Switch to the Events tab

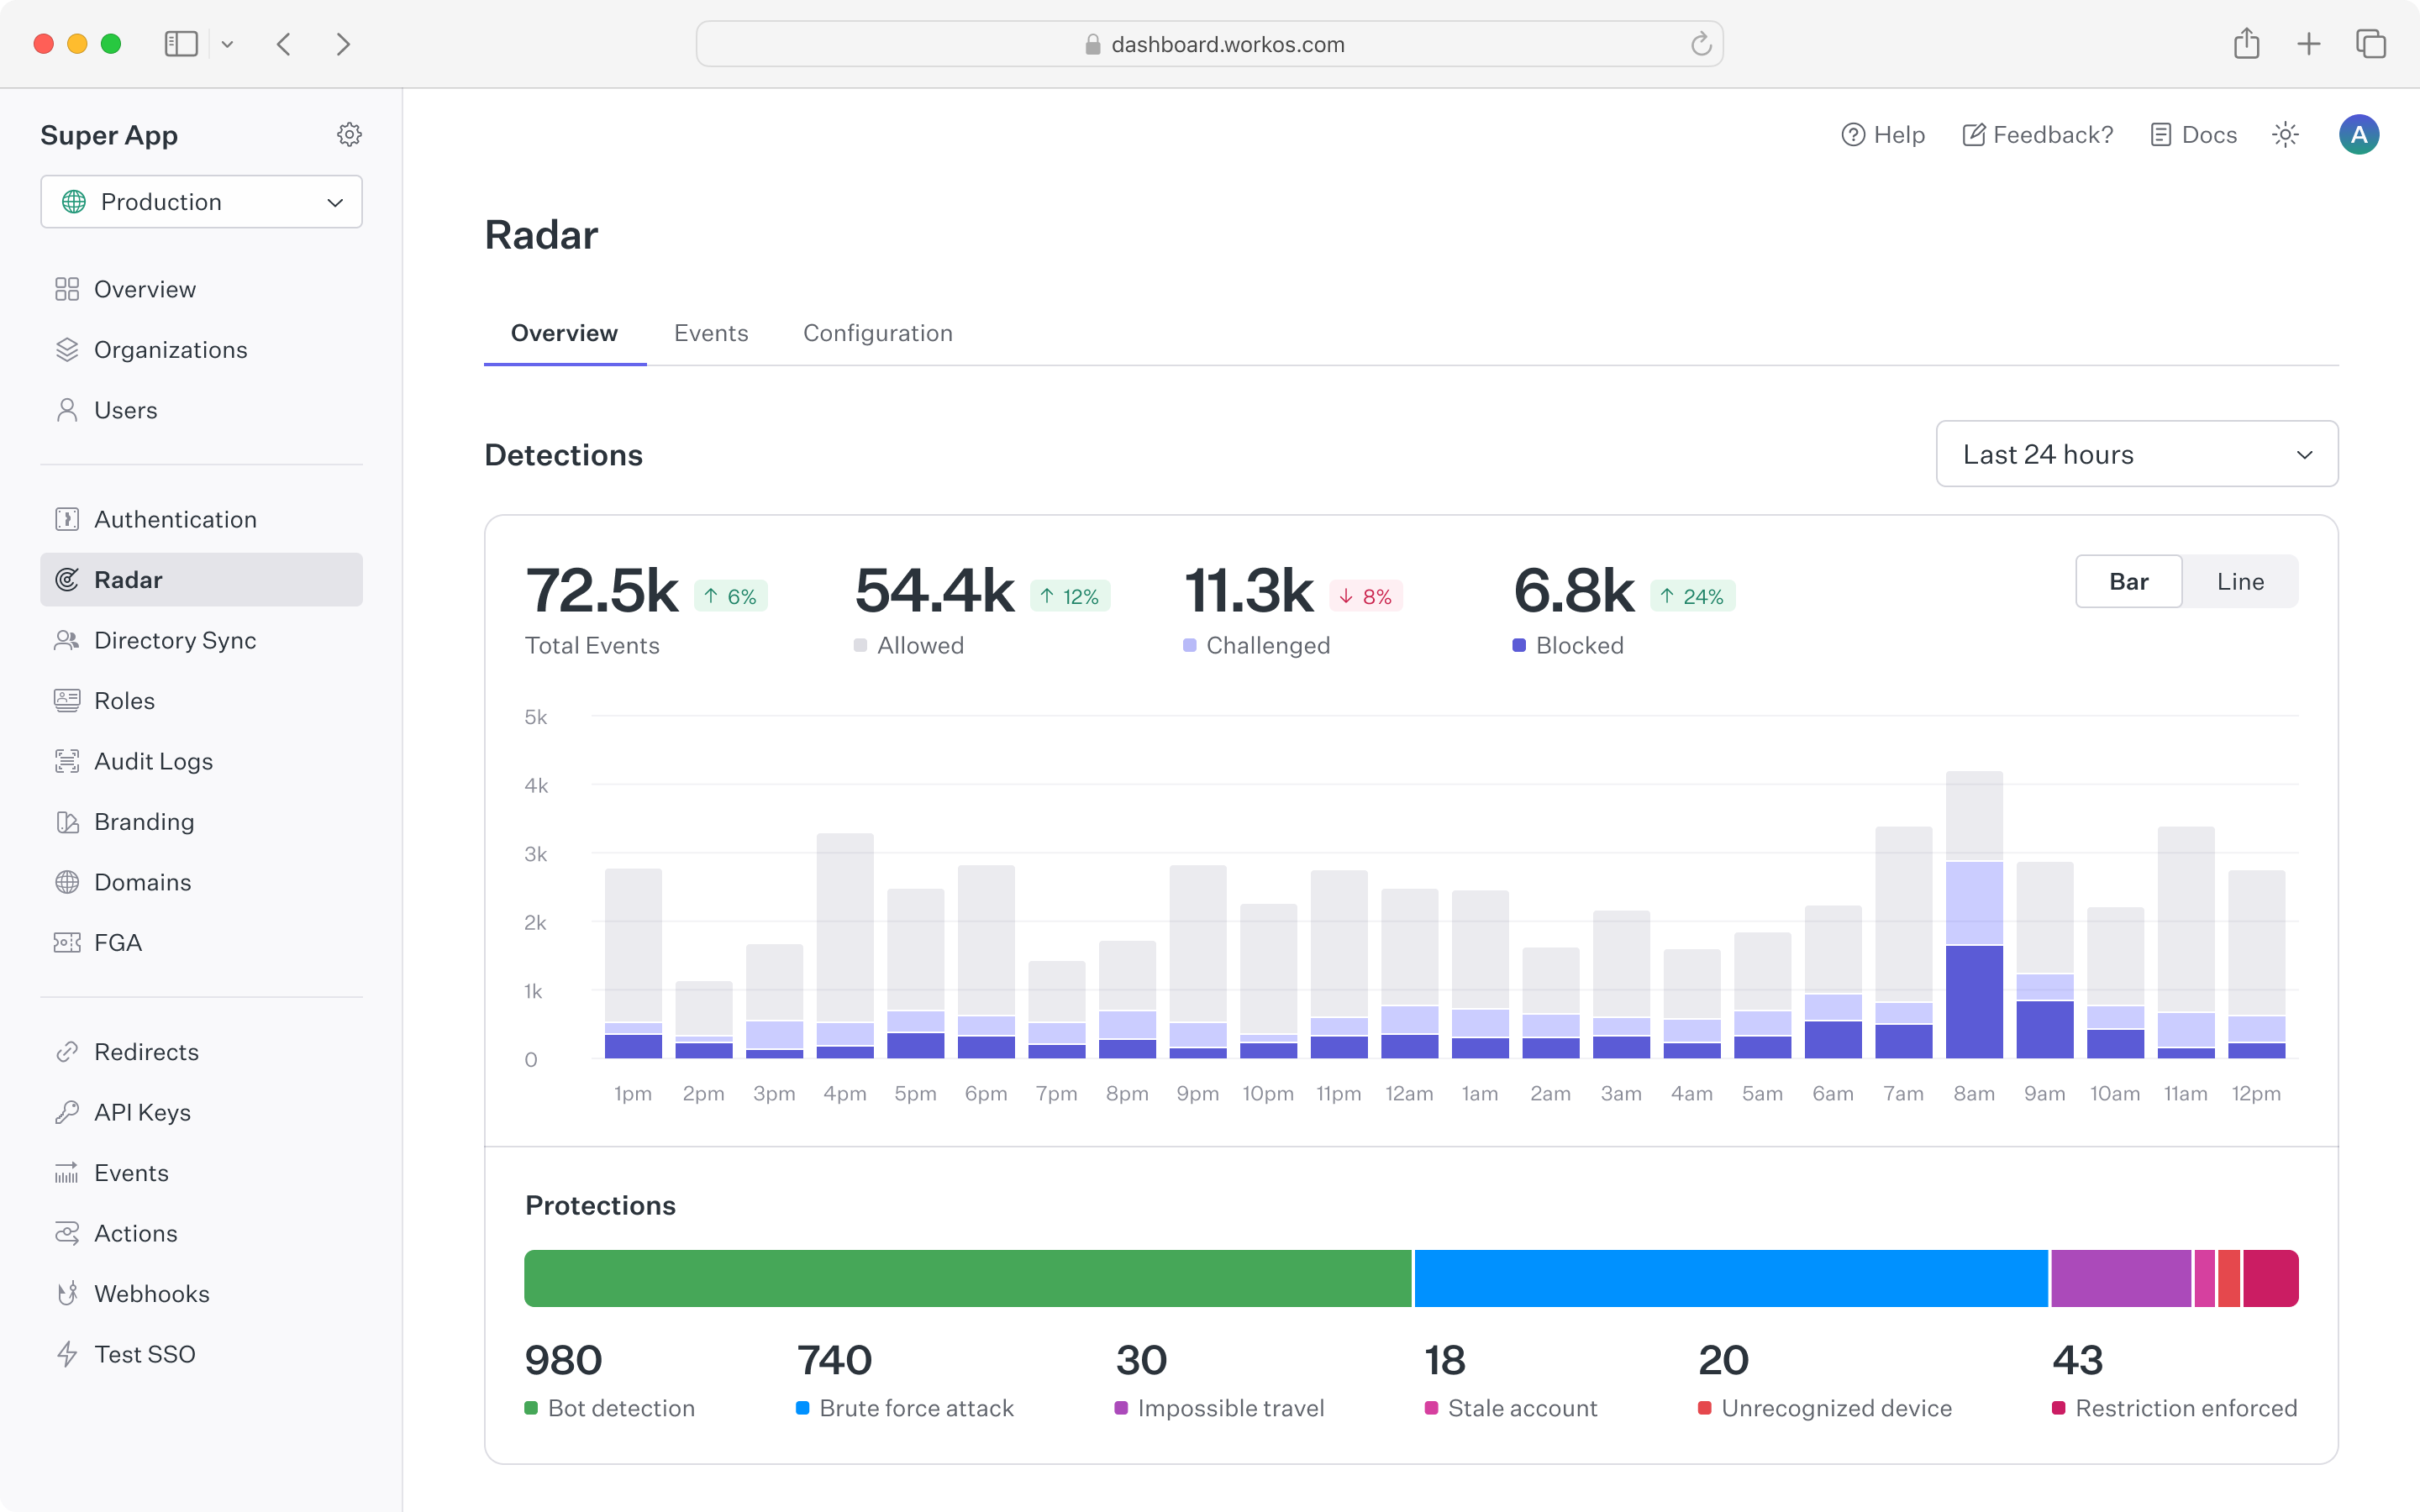(710, 333)
